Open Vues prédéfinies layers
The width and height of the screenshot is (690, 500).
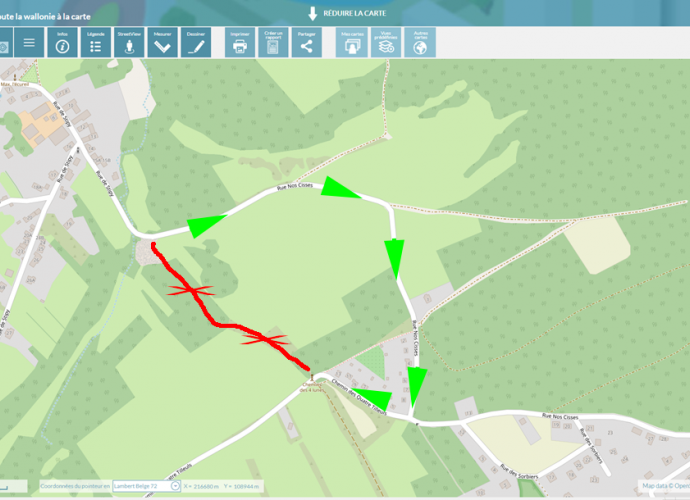coord(386,42)
